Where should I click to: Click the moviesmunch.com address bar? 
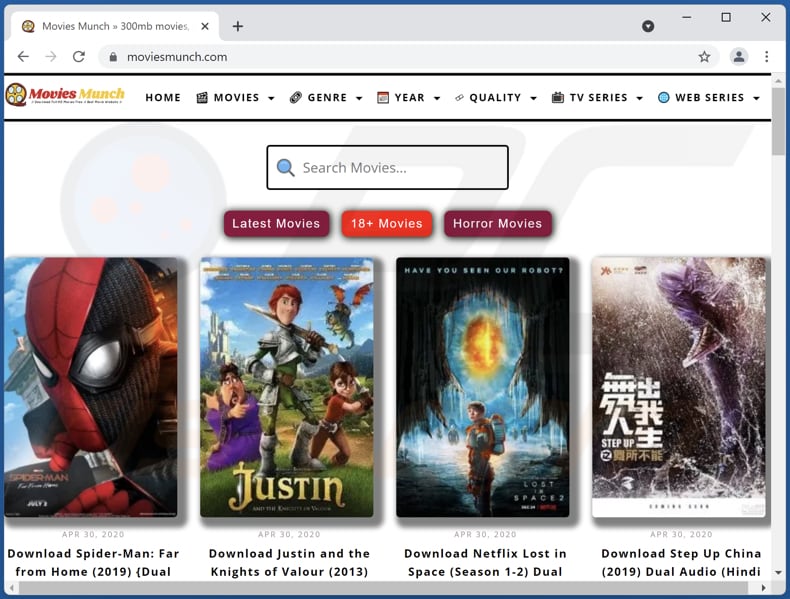[x=411, y=56]
